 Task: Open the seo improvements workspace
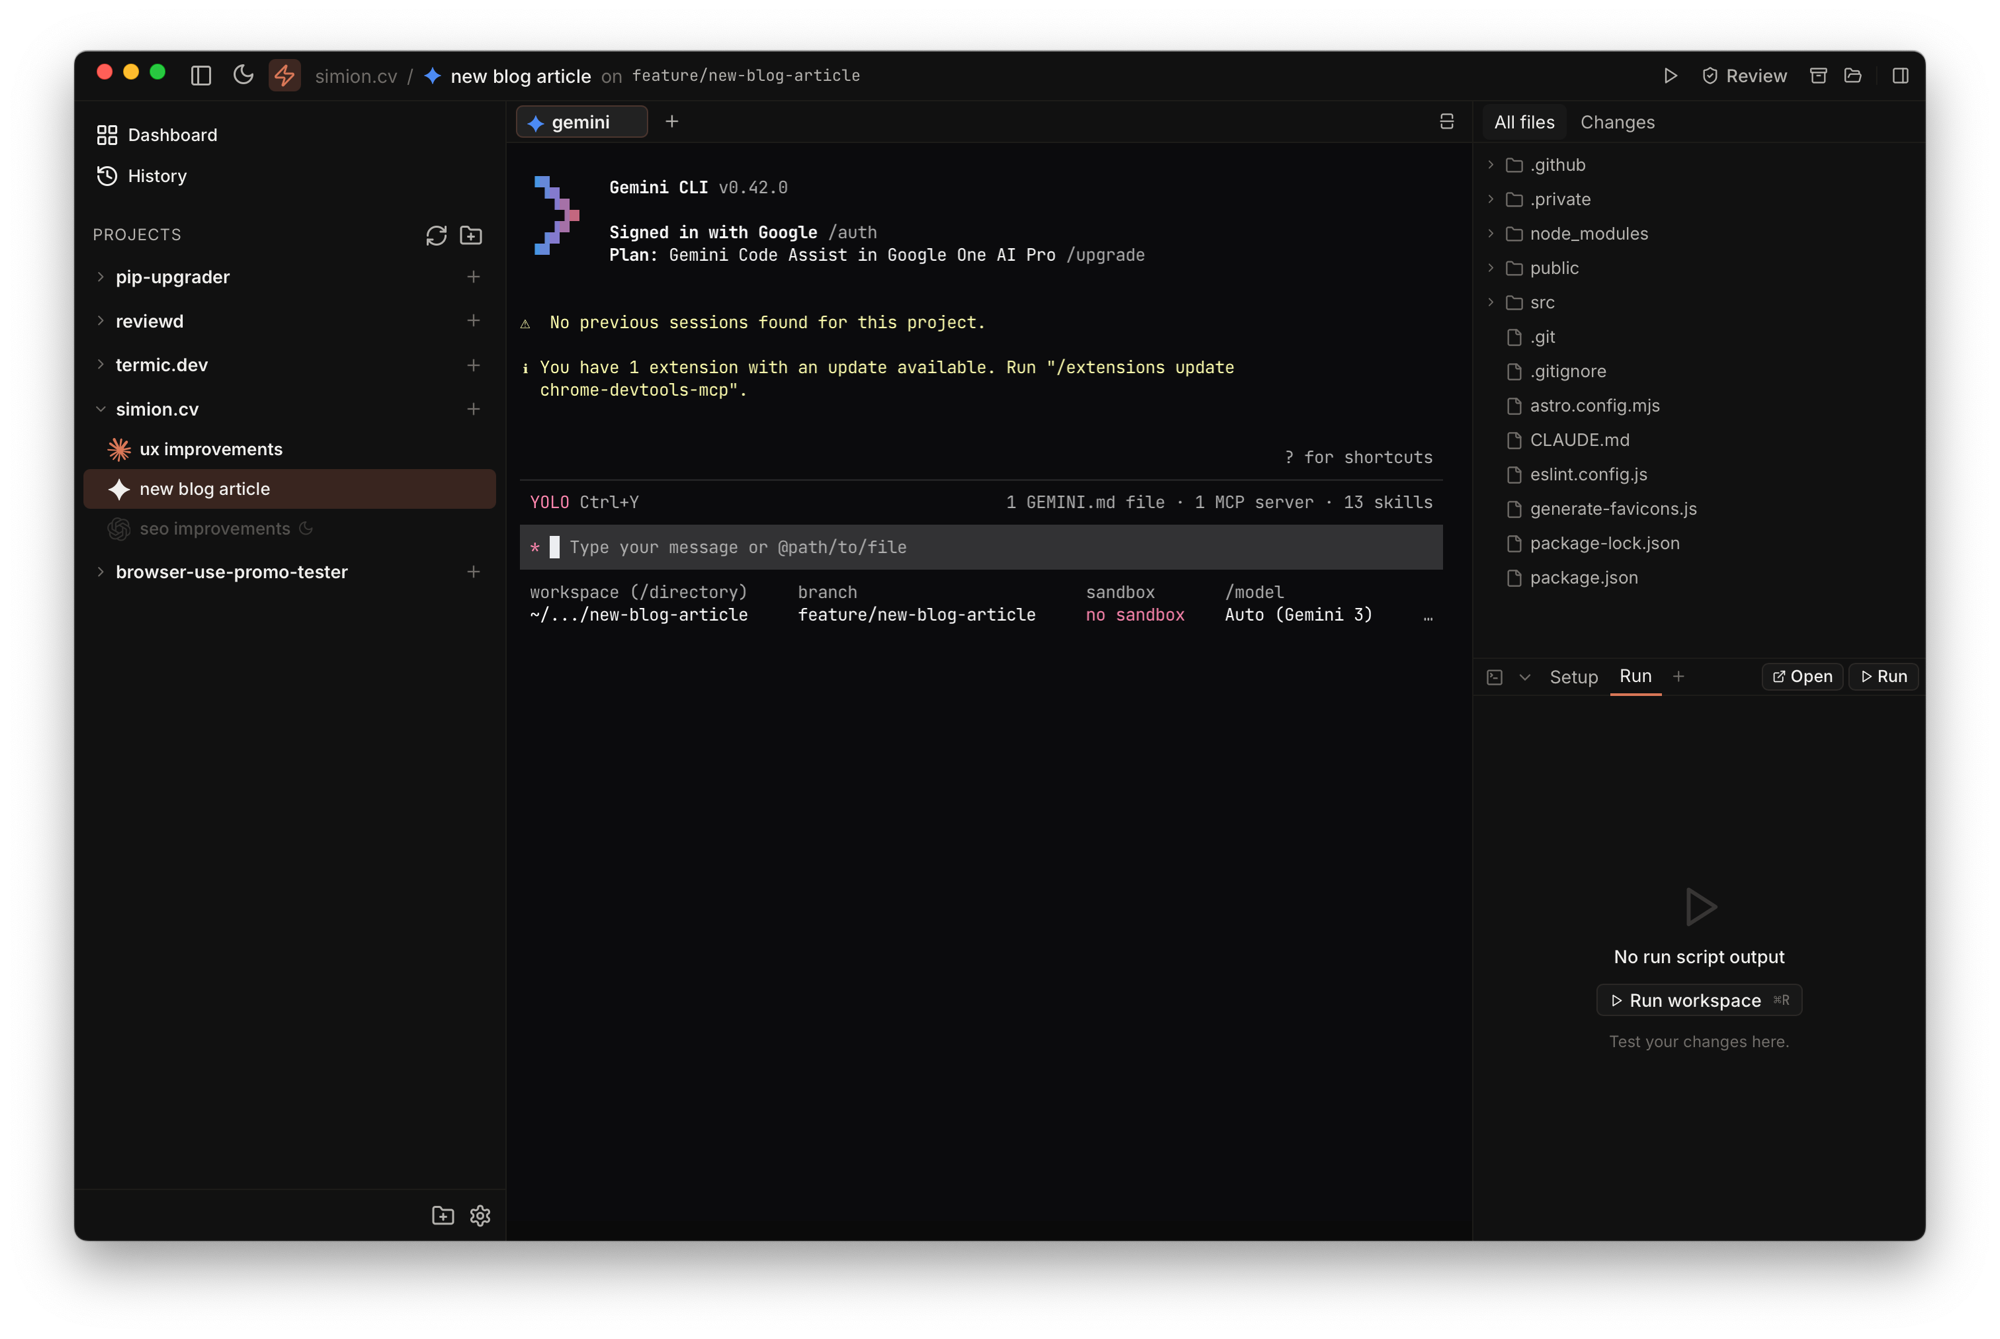pyautogui.click(x=290, y=529)
